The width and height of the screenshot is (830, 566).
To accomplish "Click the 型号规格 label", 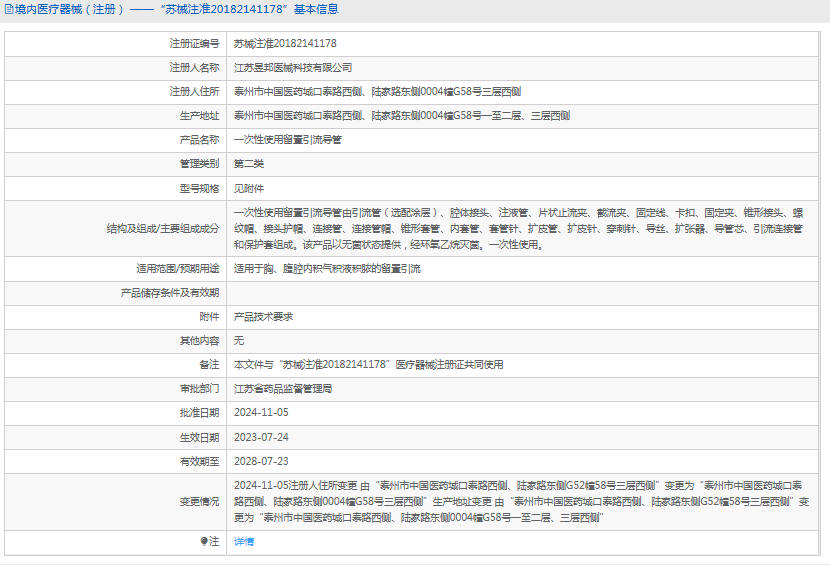I will 199,188.
